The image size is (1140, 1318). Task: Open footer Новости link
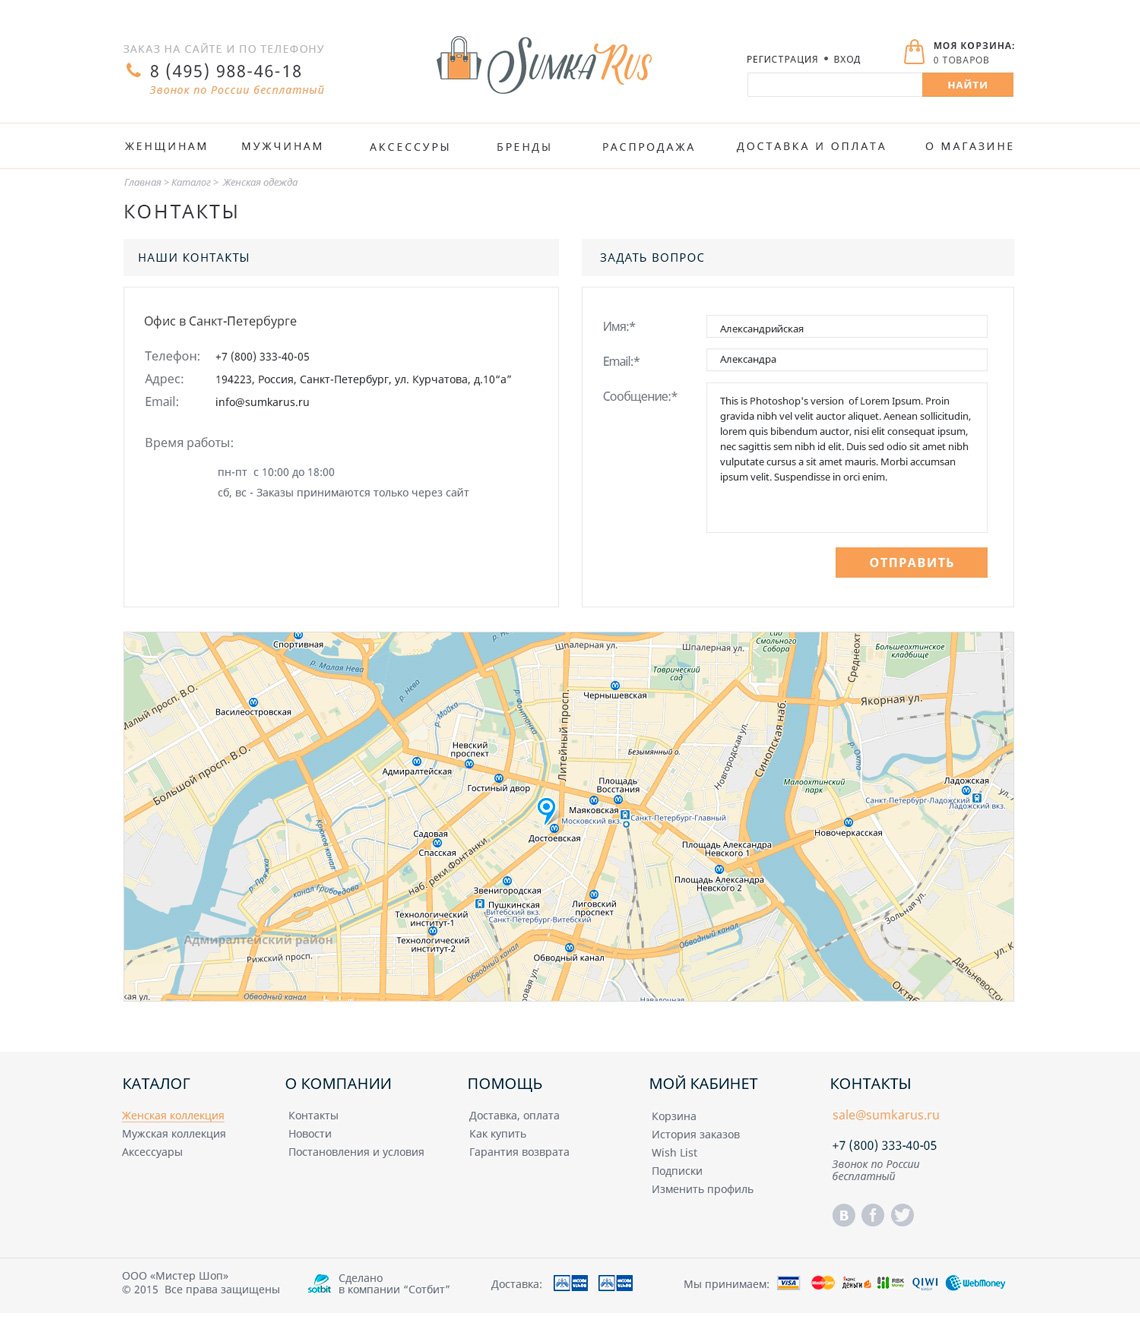[x=310, y=1134]
